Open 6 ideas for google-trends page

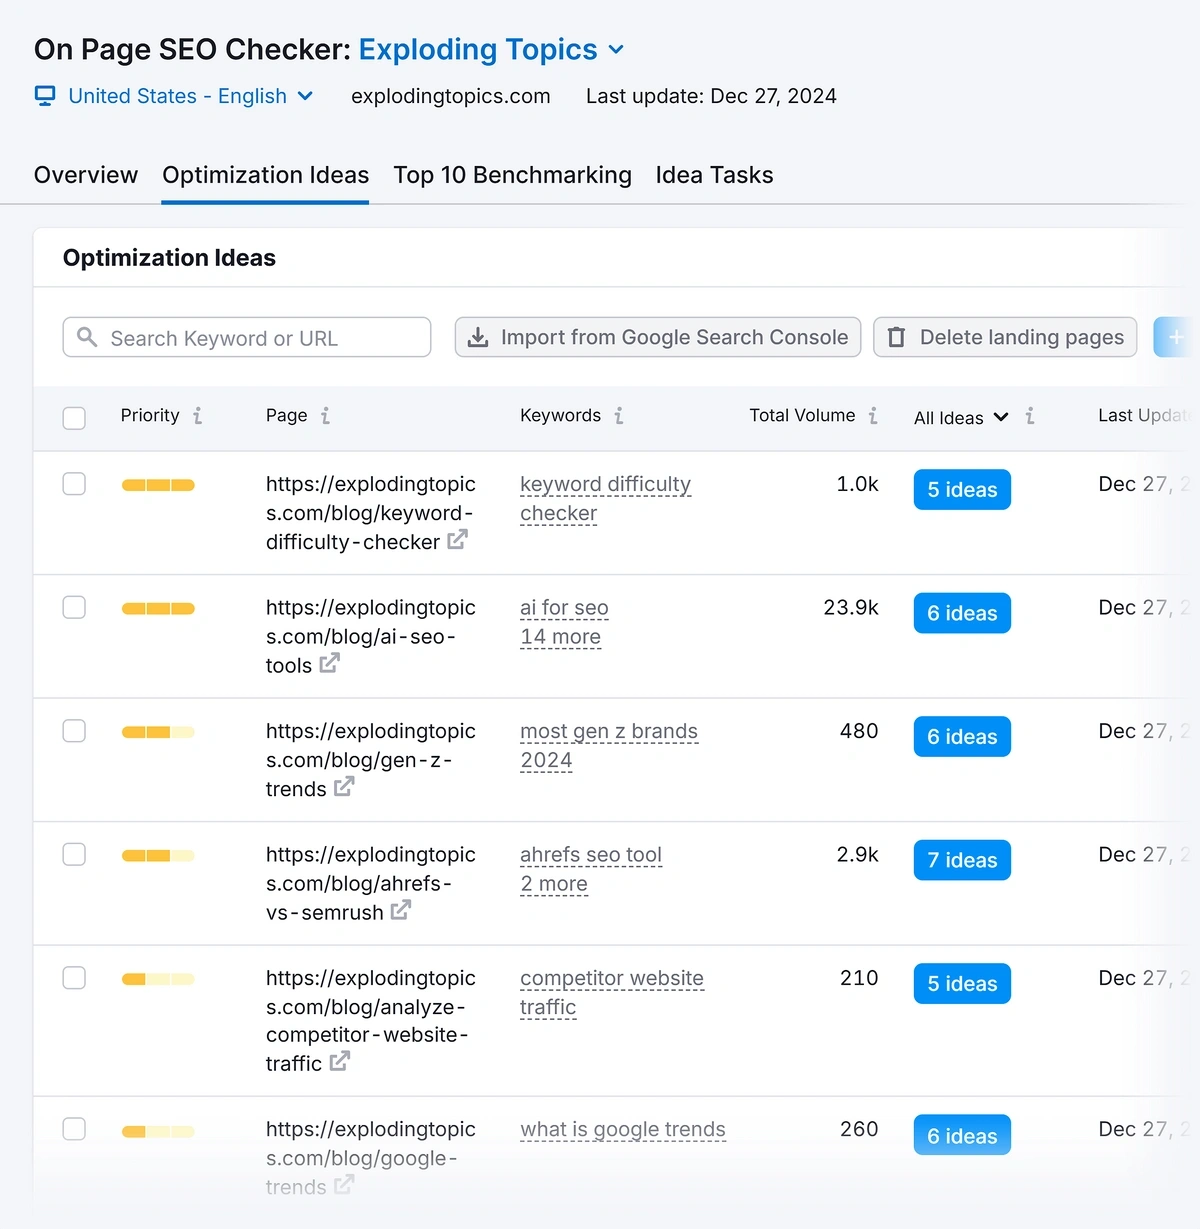pos(962,1135)
